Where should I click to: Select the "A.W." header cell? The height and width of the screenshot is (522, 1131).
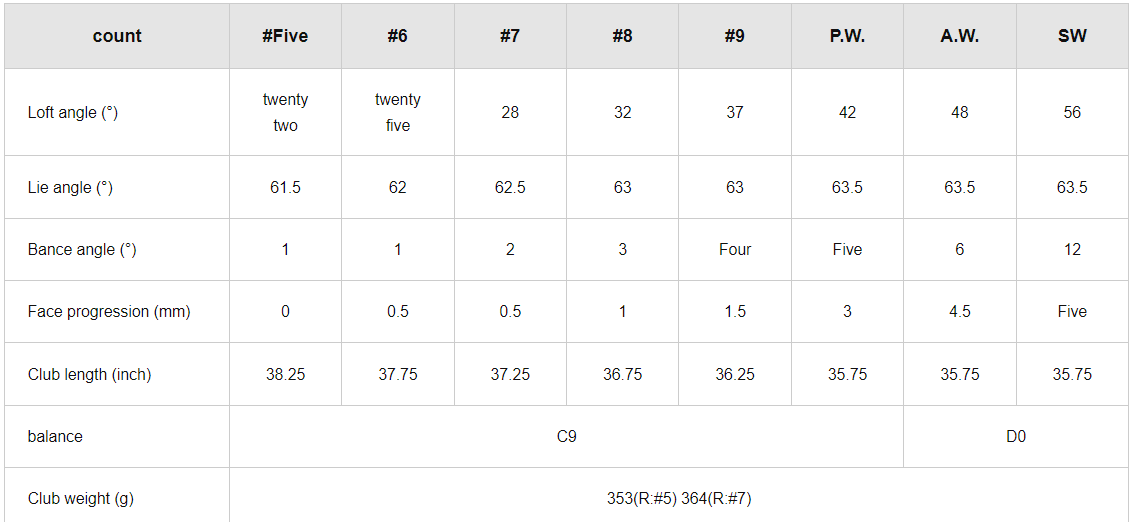coord(959,36)
